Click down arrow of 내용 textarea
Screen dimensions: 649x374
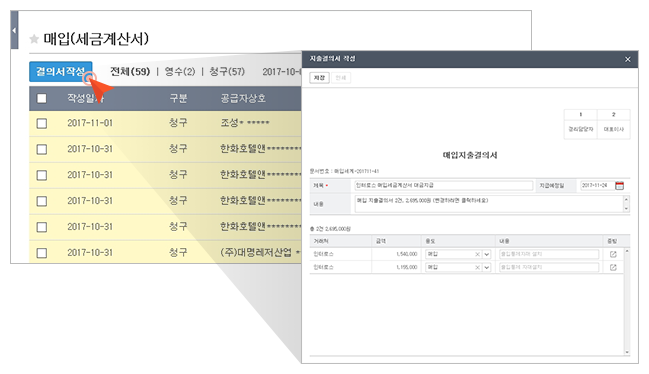(x=626, y=209)
